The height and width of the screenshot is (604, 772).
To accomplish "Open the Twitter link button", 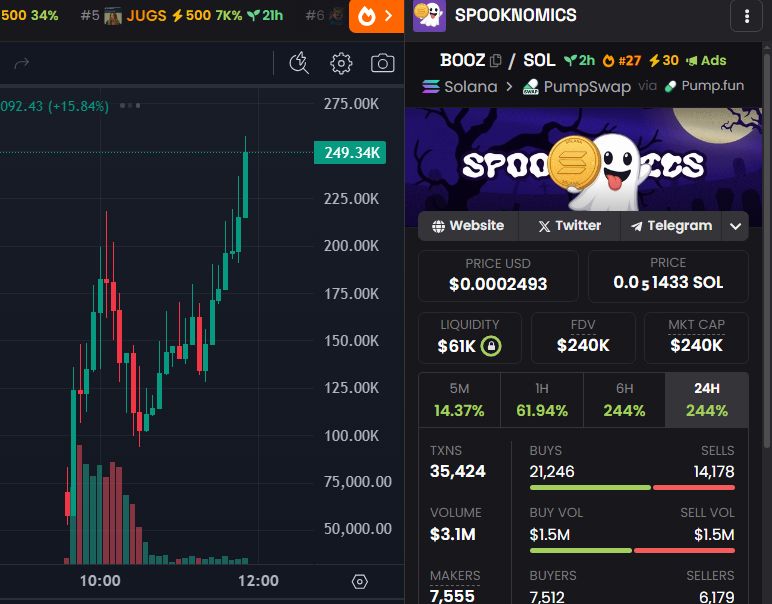I will tap(570, 226).
